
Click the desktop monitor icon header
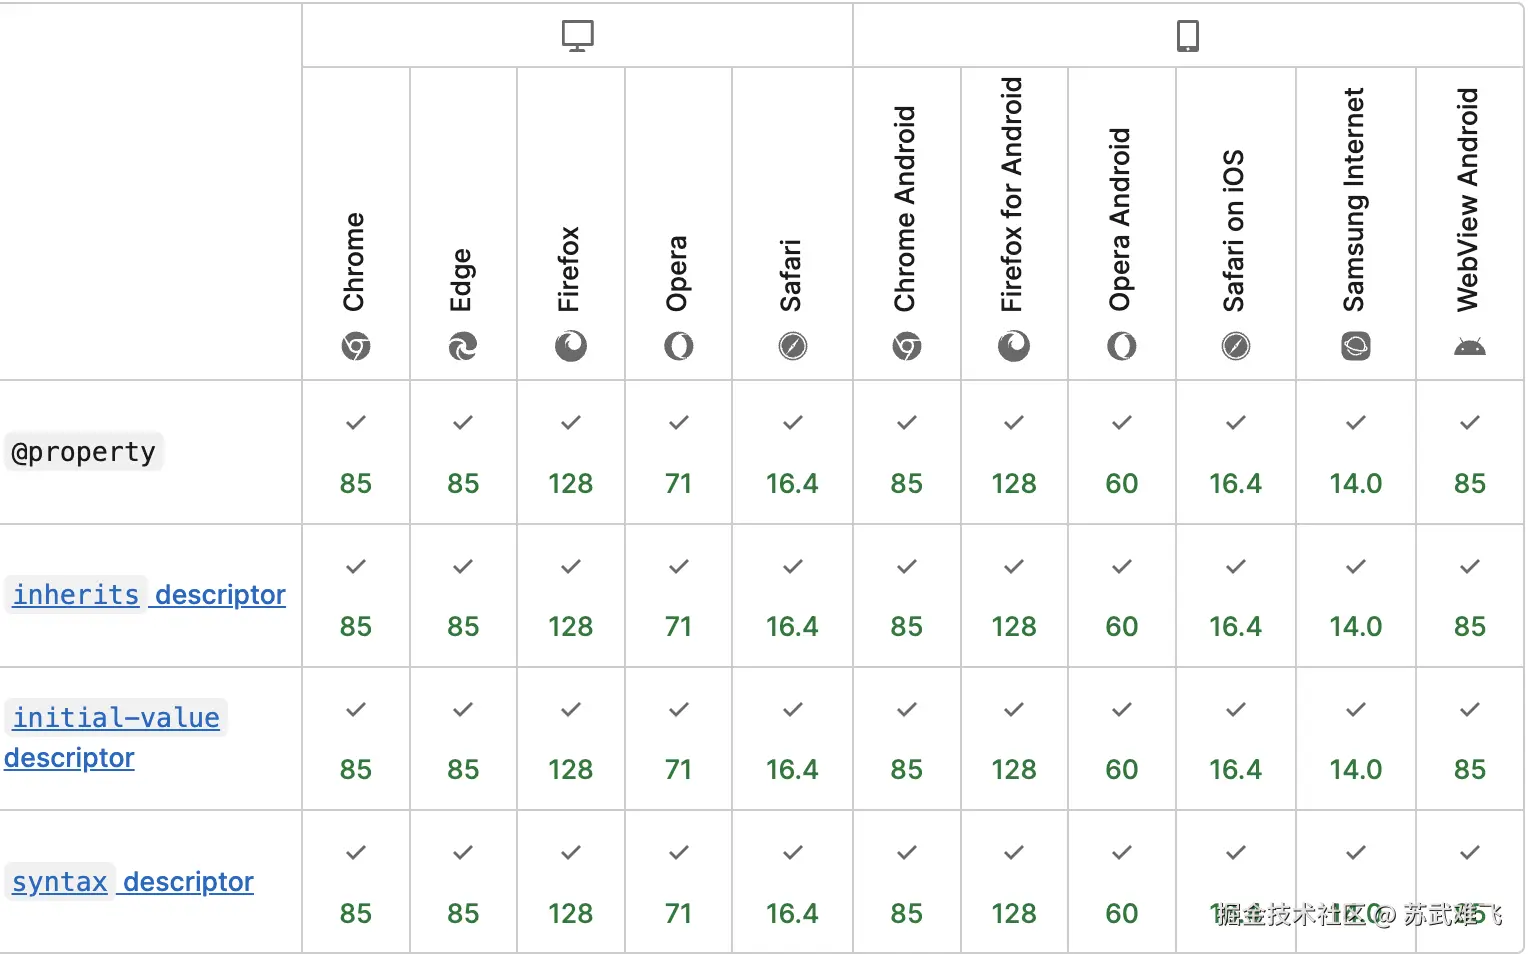tap(577, 36)
